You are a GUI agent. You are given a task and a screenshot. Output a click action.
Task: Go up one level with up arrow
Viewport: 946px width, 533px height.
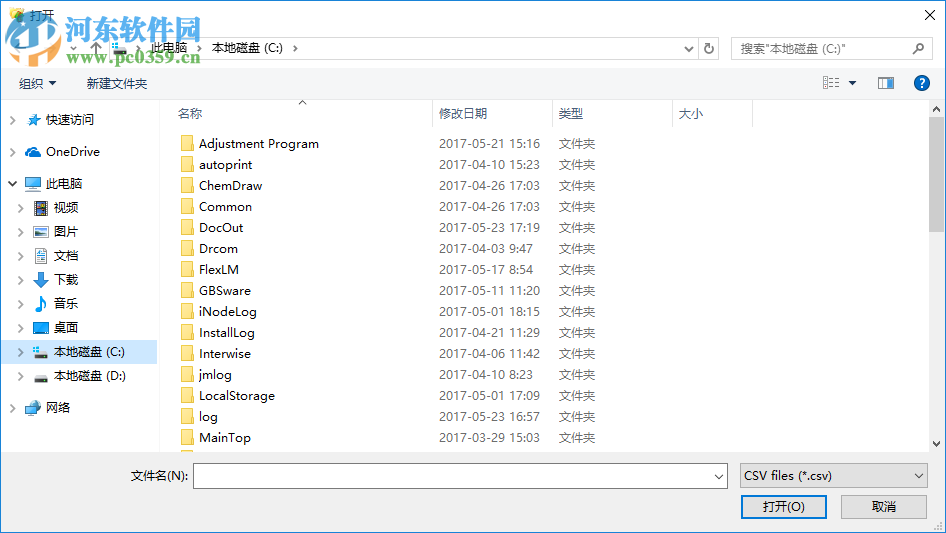tap(96, 48)
